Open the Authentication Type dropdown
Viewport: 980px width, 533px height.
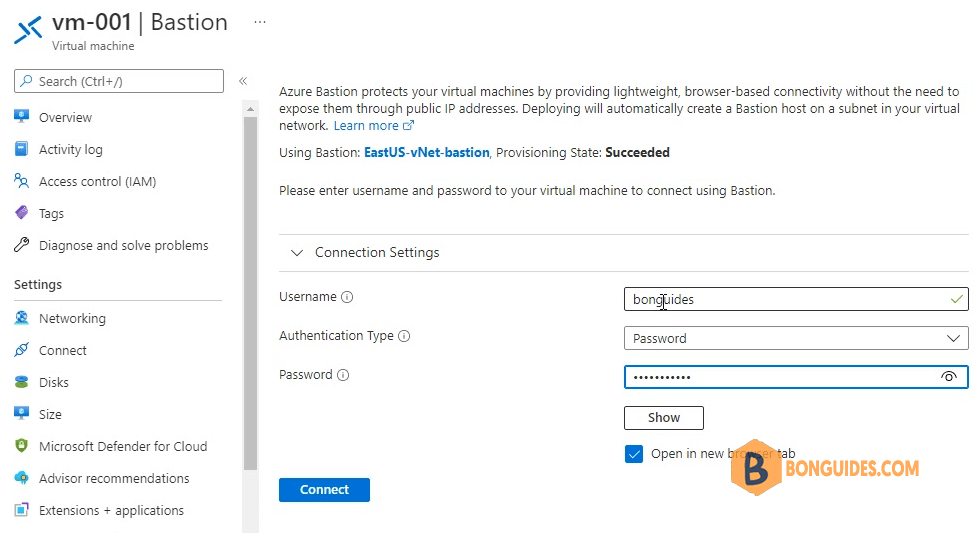796,338
